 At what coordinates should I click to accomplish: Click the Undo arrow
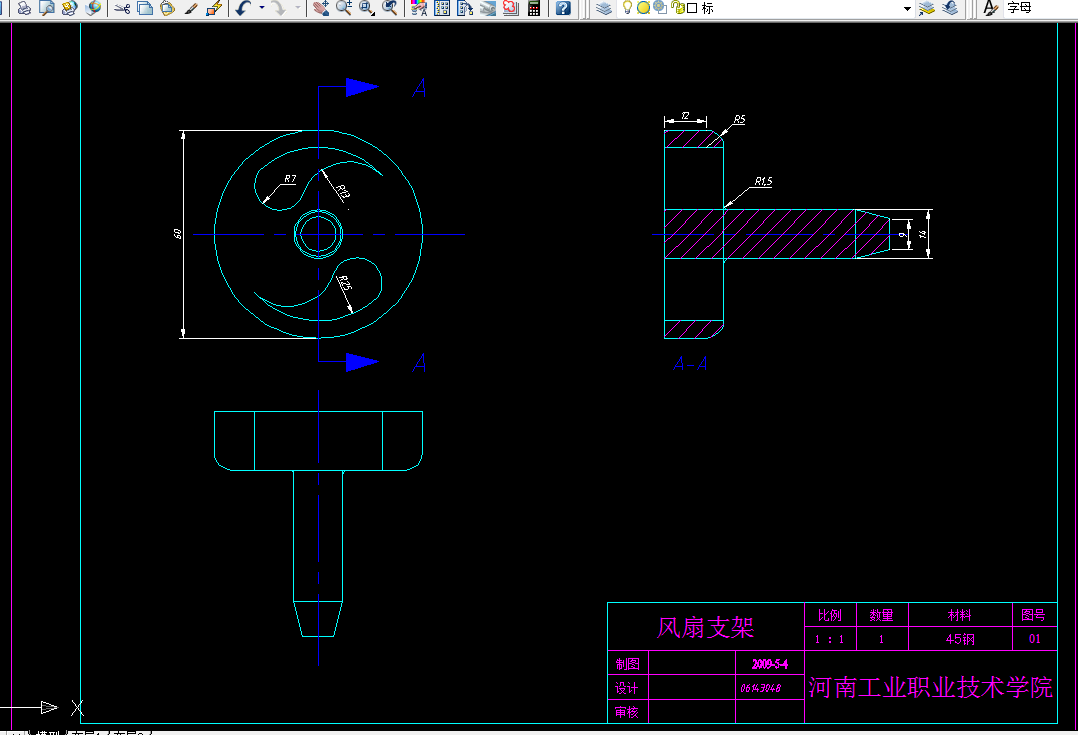pos(243,8)
